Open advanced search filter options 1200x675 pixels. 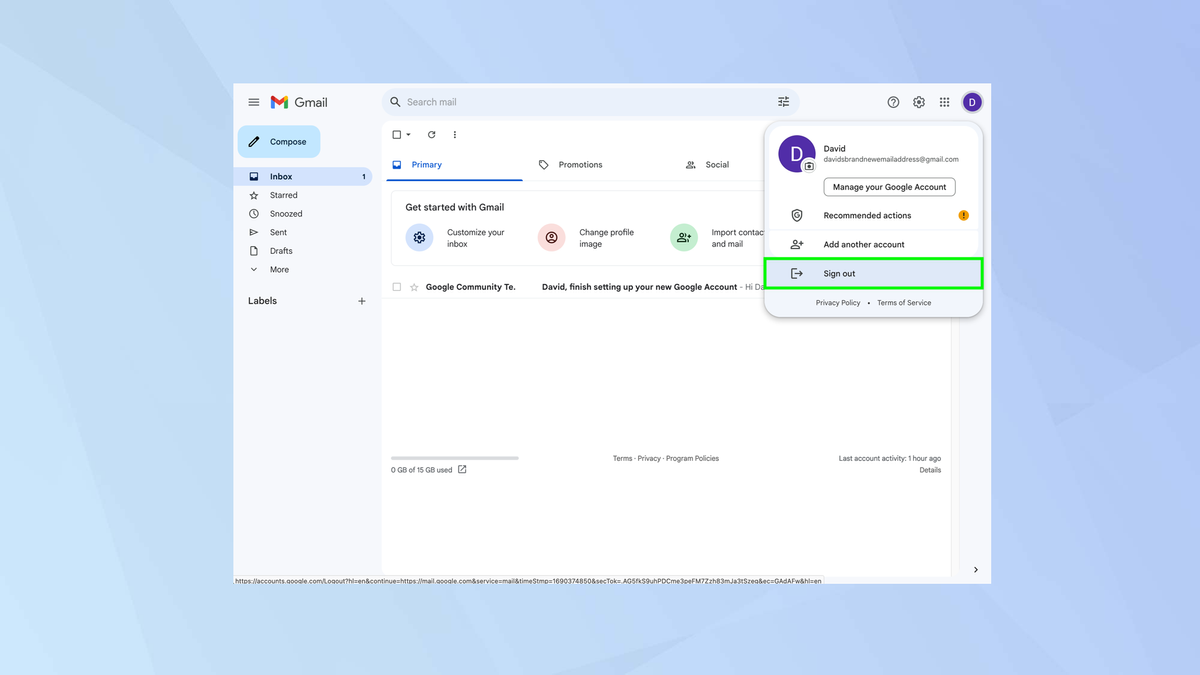click(784, 101)
